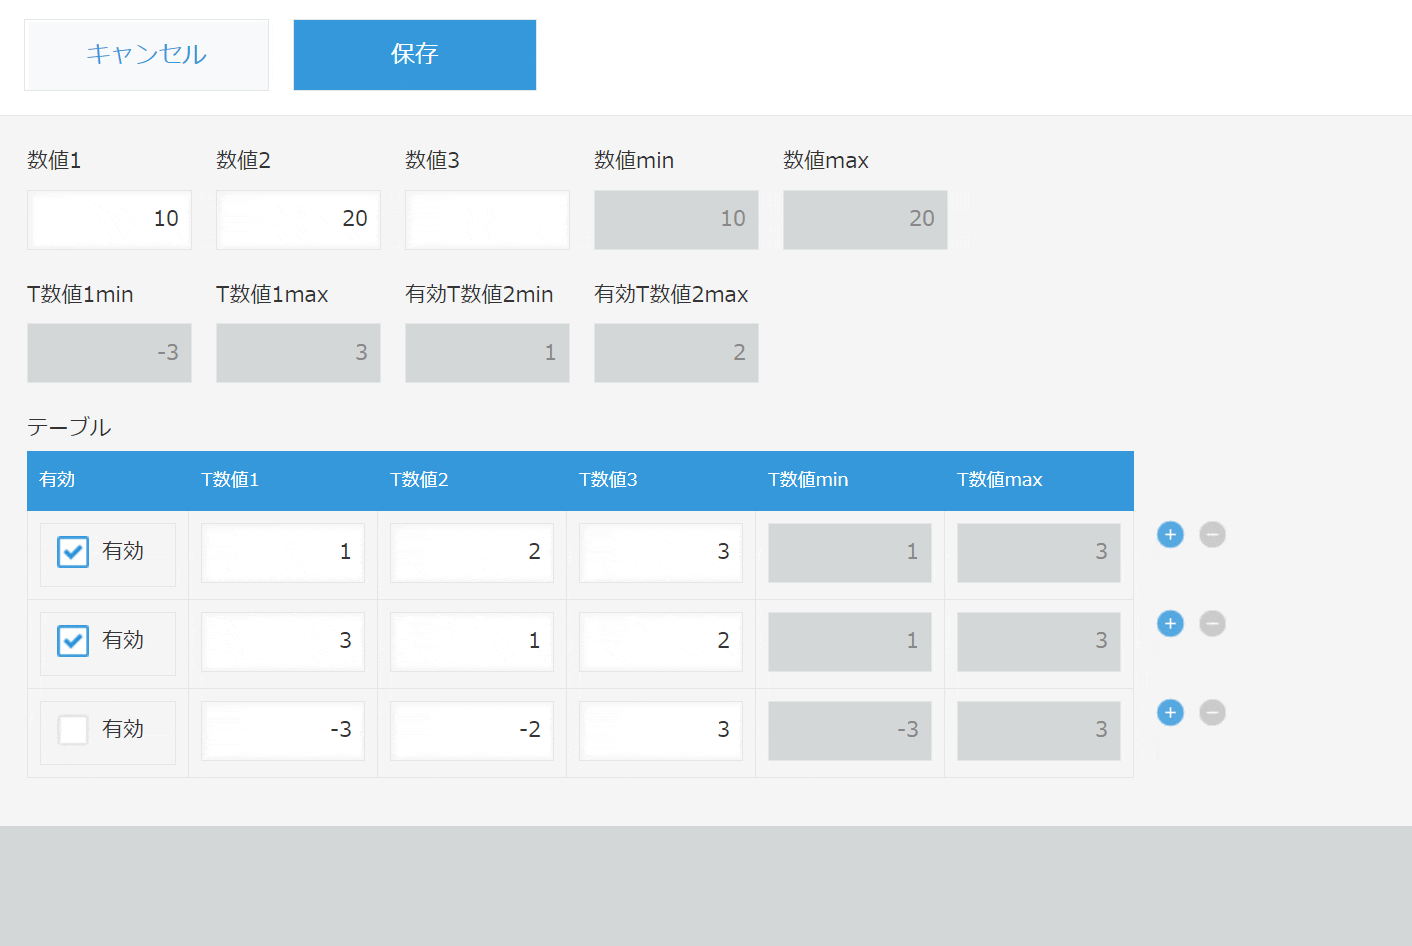Image resolution: width=1412 pixels, height=946 pixels.
Task: Click the T数値1min field showing -3
Action: pos(109,353)
